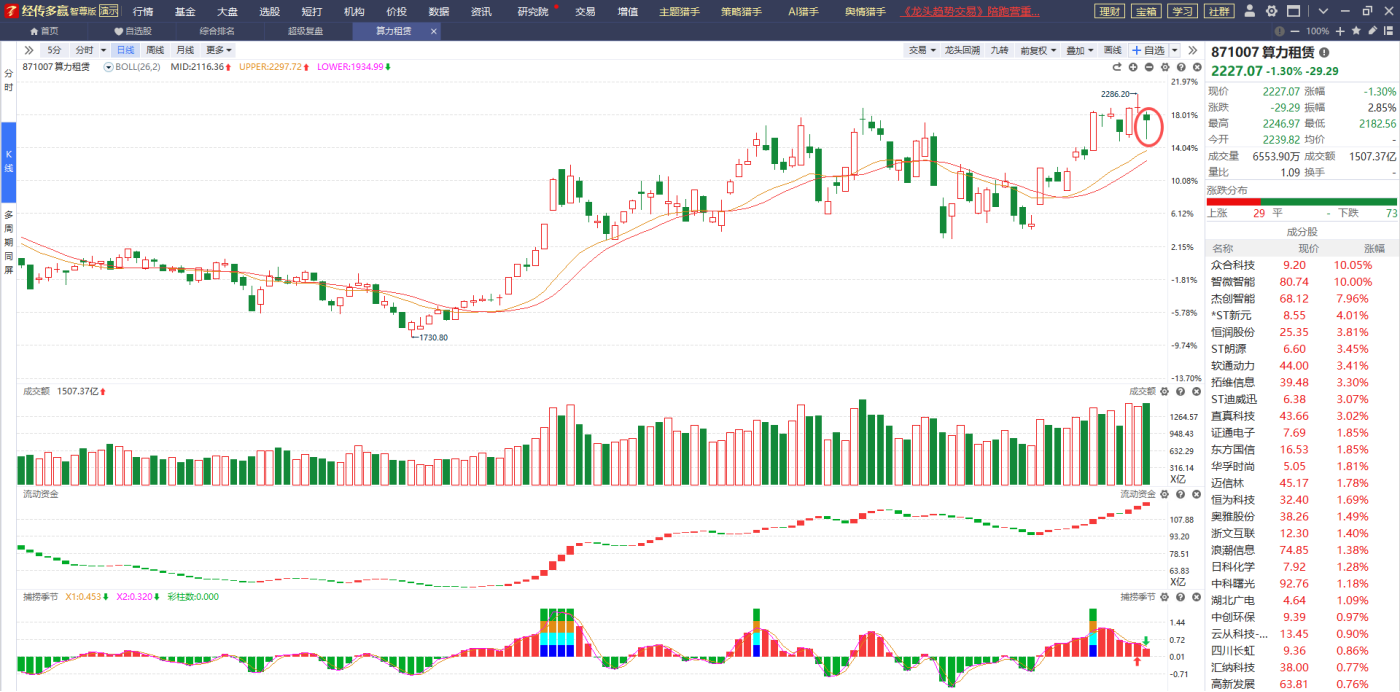Select the 5分 period button
This screenshot has width=1400, height=692.
(x=54, y=50)
